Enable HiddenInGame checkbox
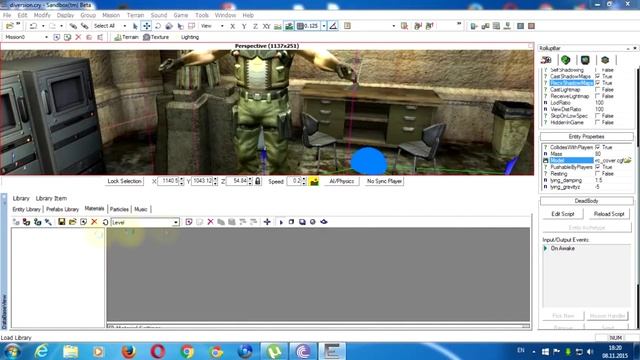This screenshot has height=360, width=640. [x=598, y=122]
